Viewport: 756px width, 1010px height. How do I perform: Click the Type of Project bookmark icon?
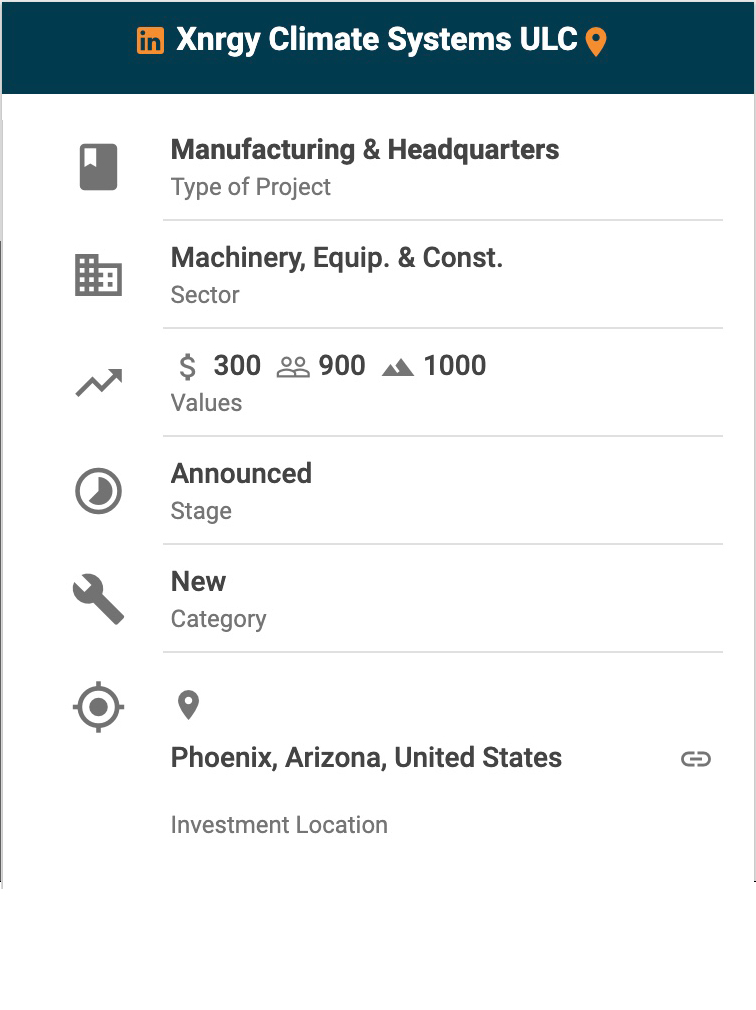coord(98,167)
